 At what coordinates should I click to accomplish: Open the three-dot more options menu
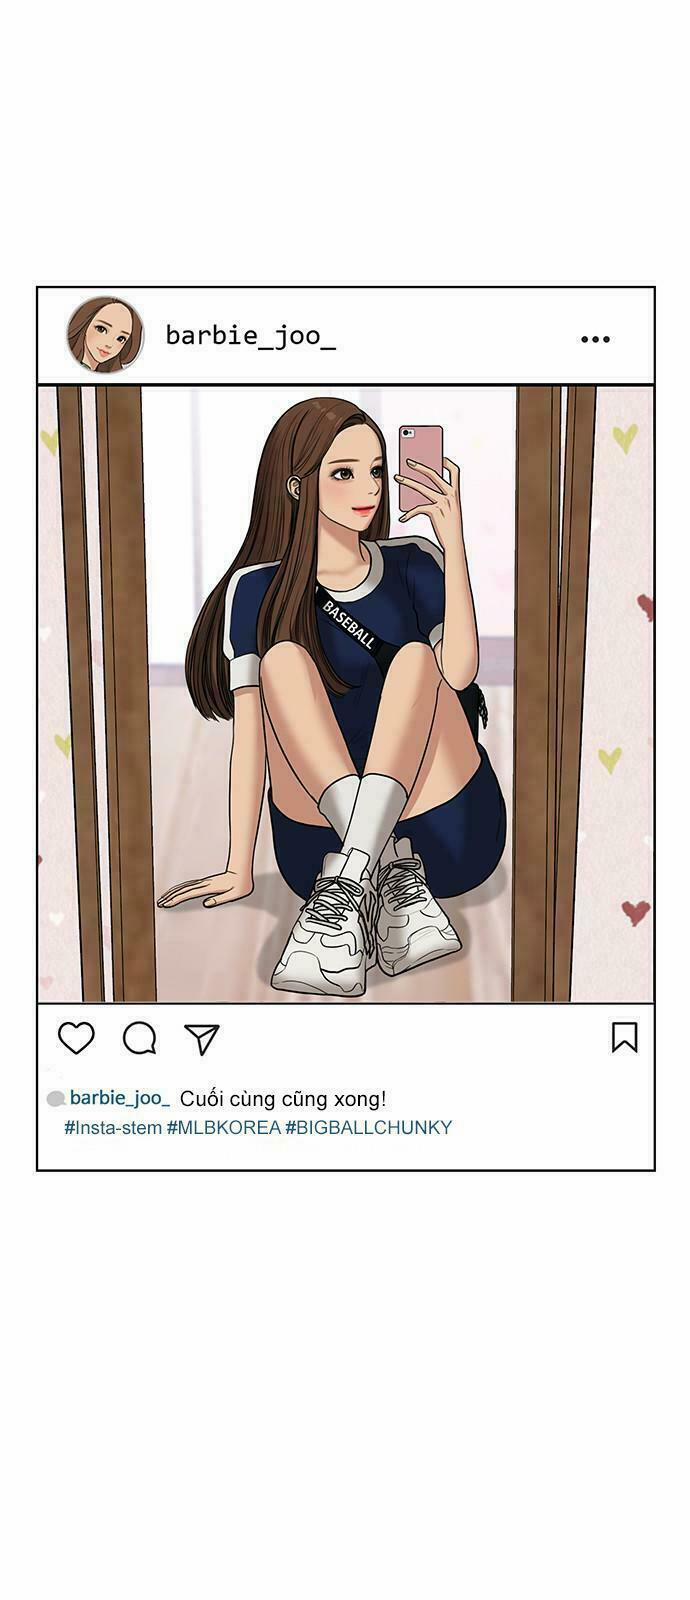click(595, 339)
